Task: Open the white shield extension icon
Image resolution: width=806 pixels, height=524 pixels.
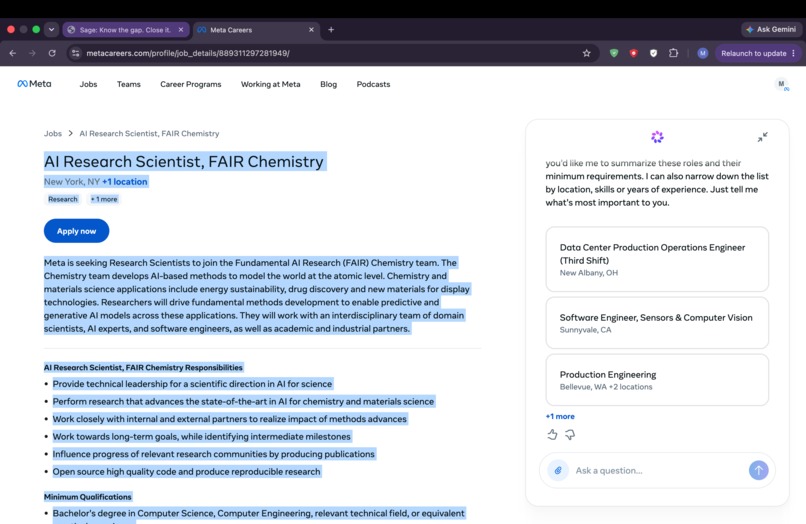Action: (x=653, y=53)
